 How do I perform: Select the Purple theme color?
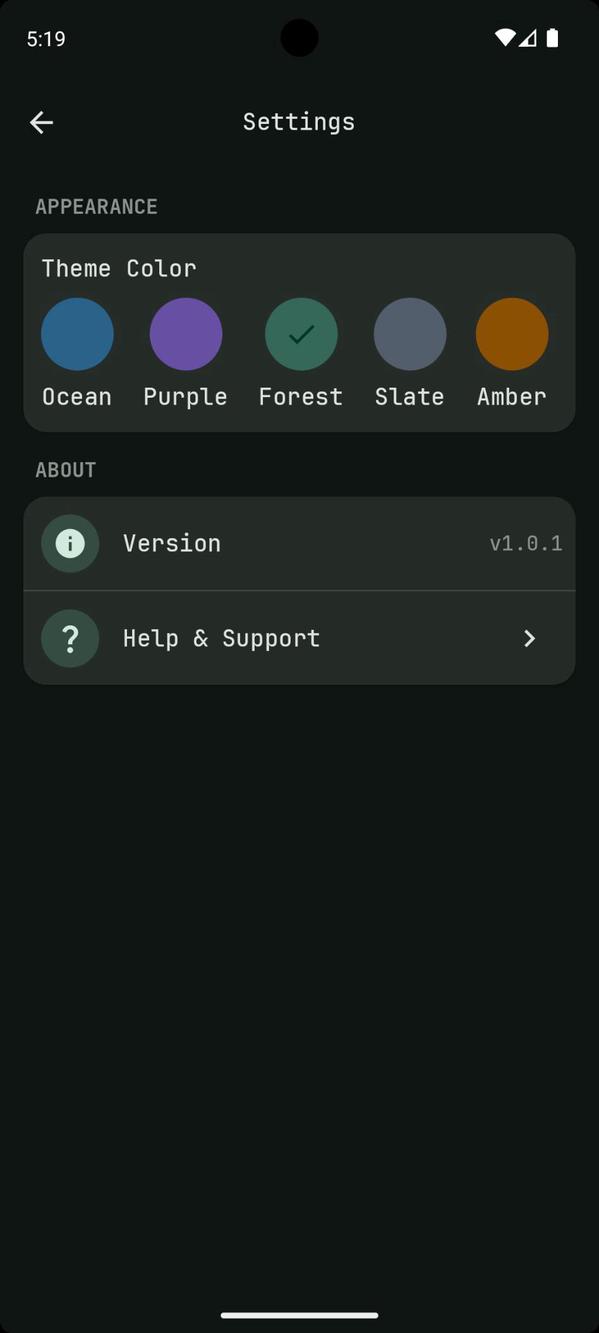pos(185,333)
